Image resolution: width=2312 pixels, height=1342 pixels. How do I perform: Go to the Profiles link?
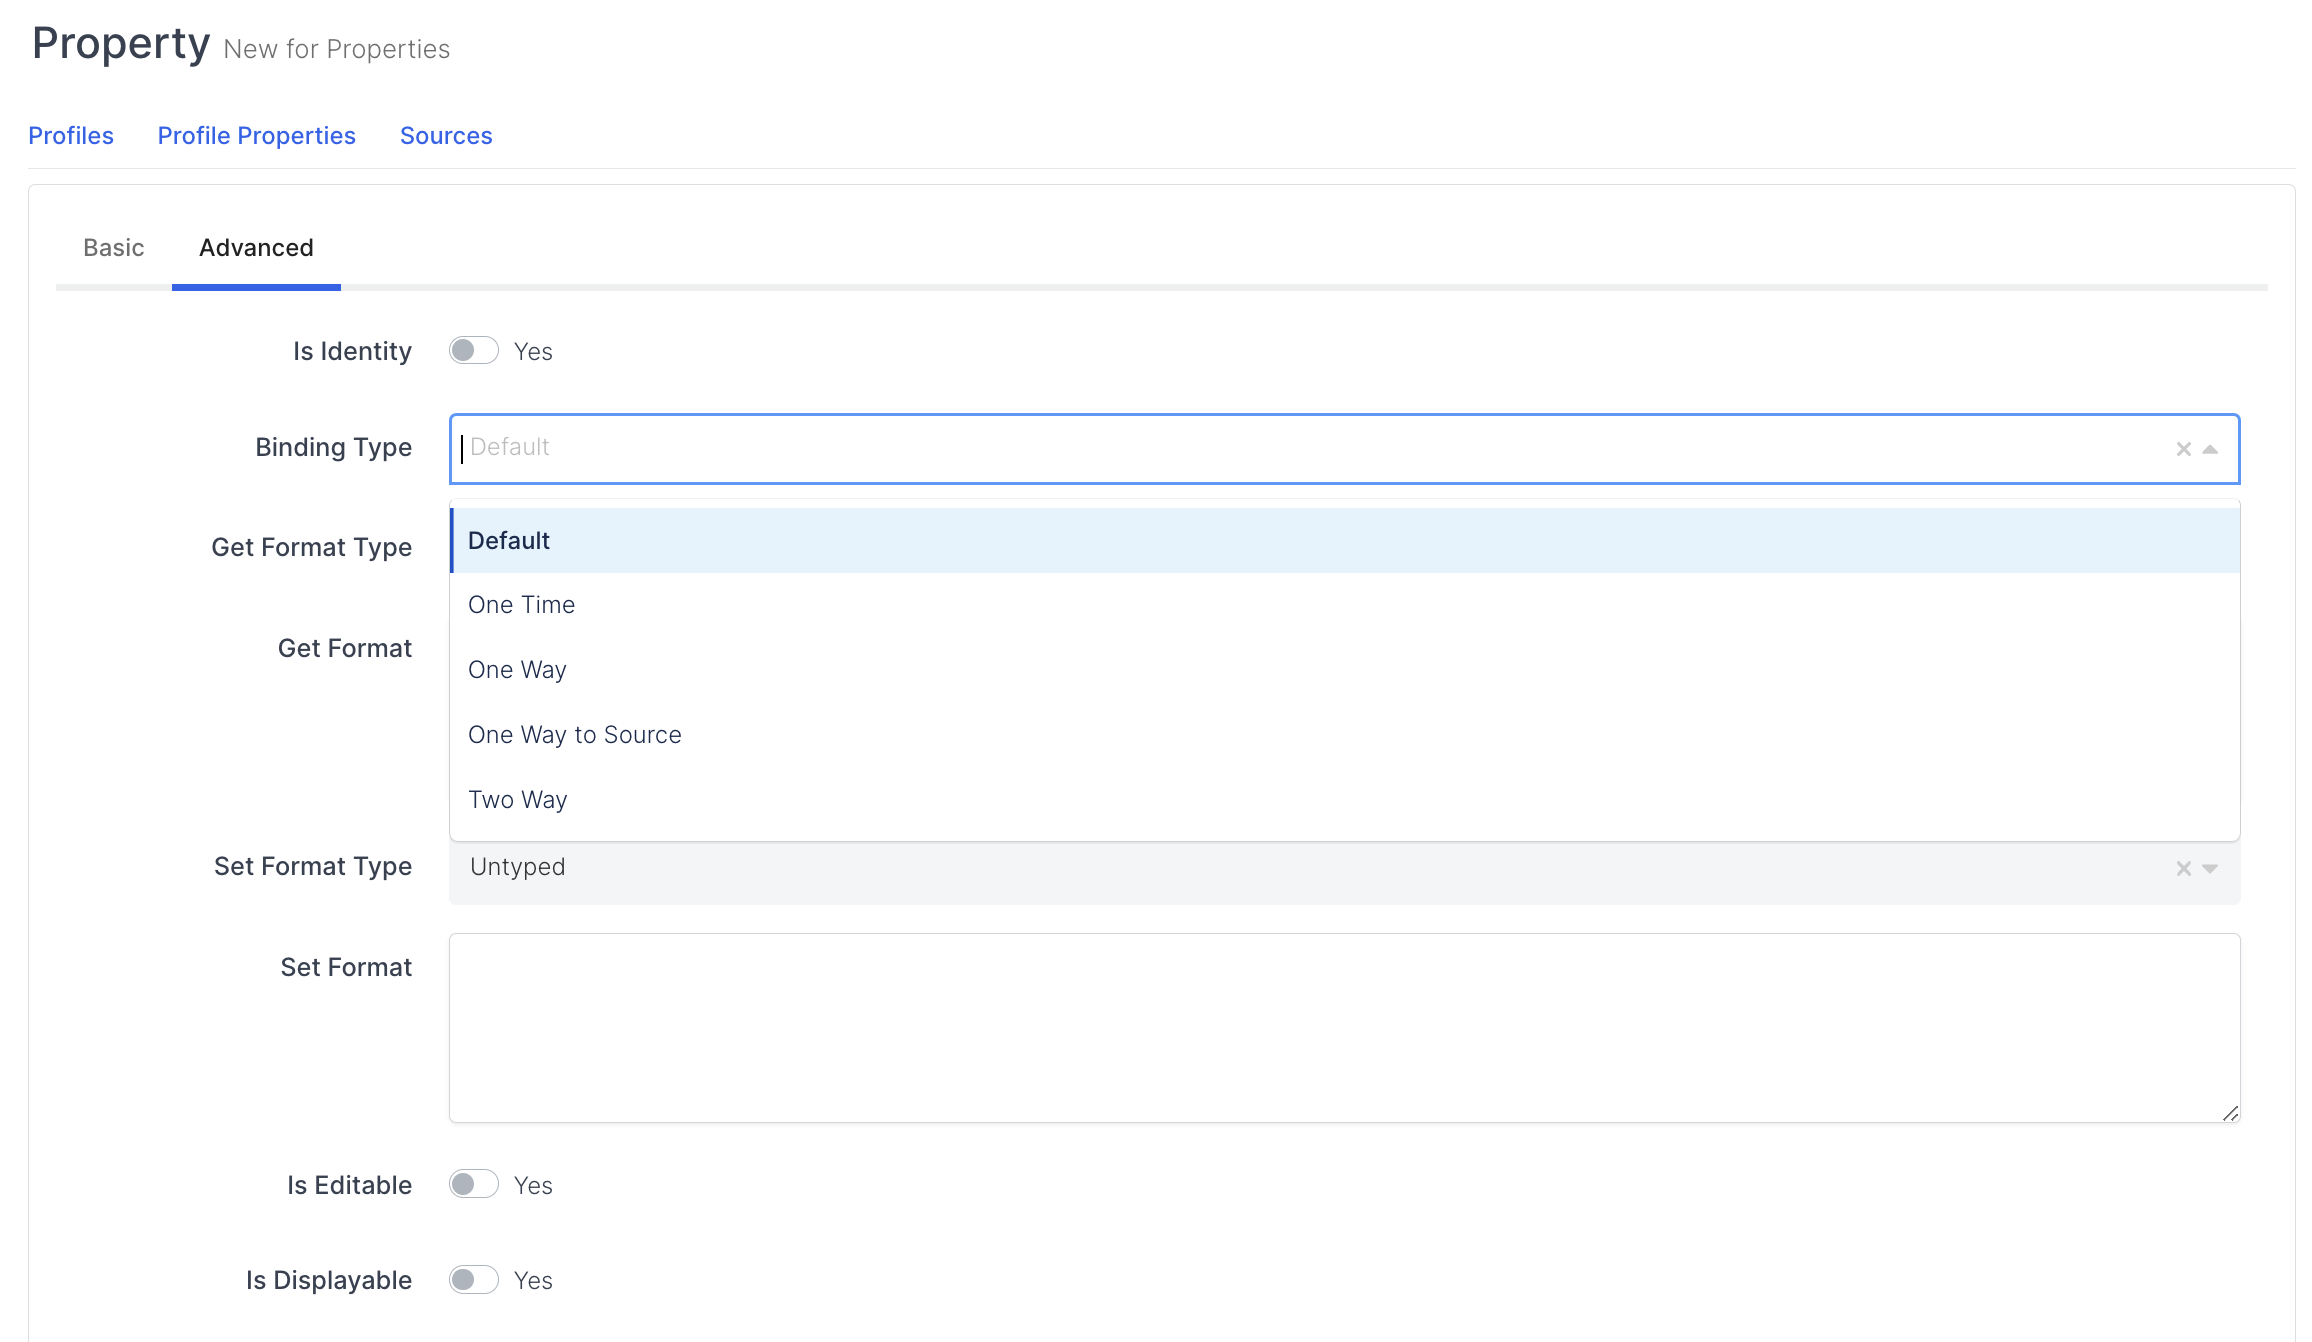coord(71,136)
